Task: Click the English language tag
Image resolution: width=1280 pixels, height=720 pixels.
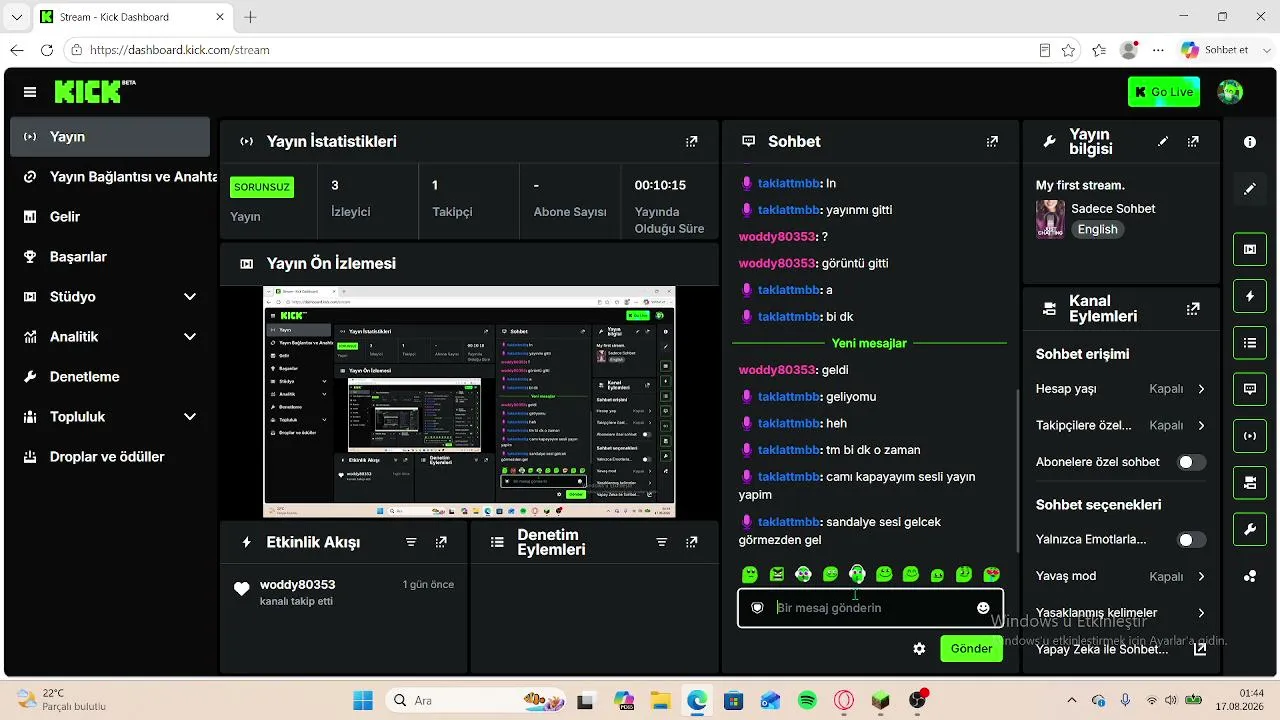Action: coord(1097,230)
